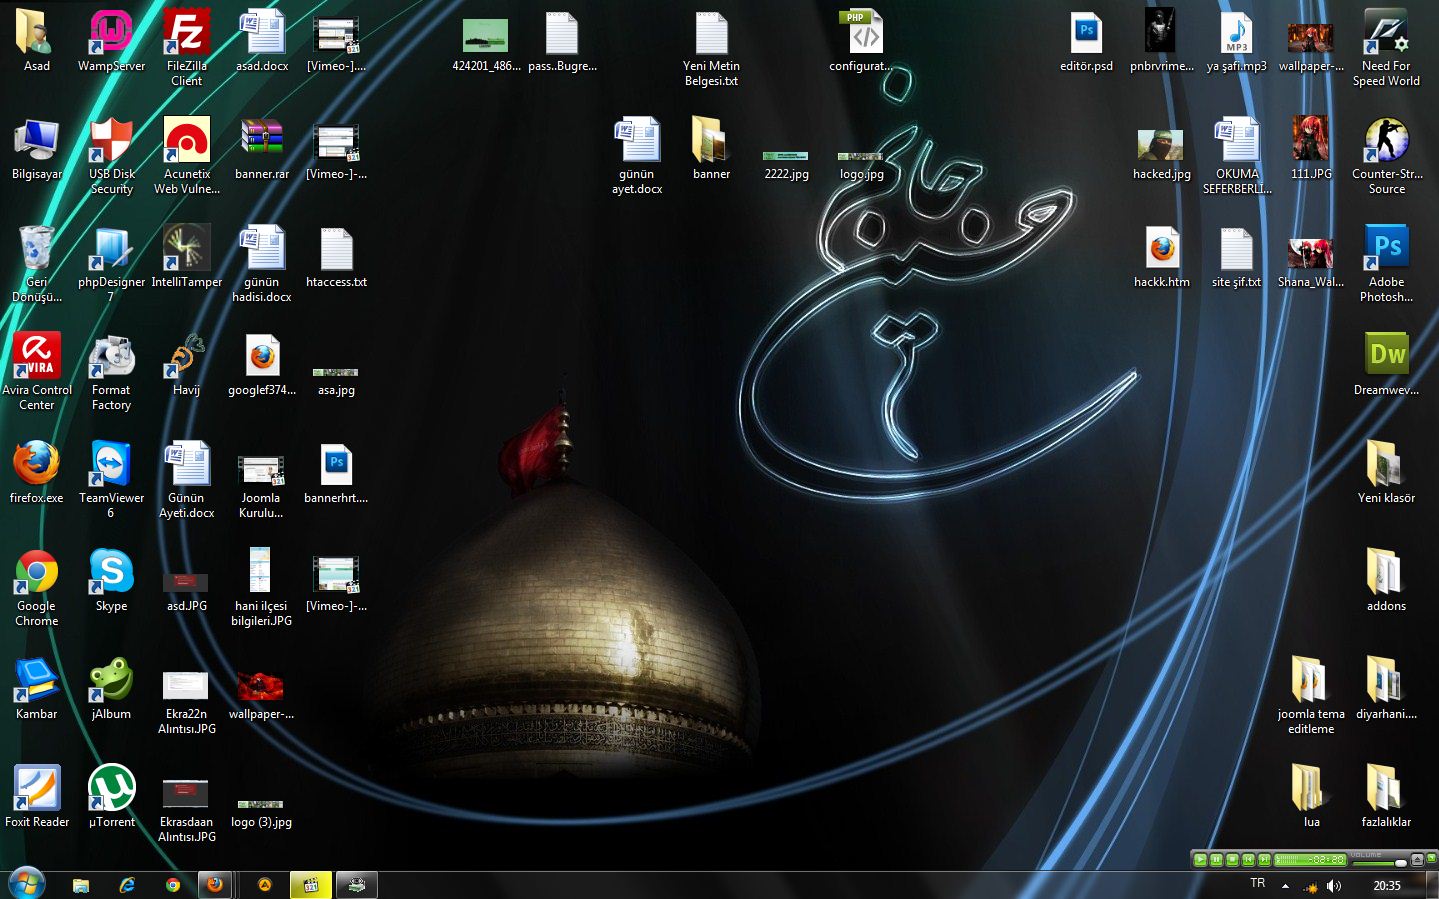1439x899 pixels.
Task: Select the asad.docx document
Action: pyautogui.click(x=262, y=41)
